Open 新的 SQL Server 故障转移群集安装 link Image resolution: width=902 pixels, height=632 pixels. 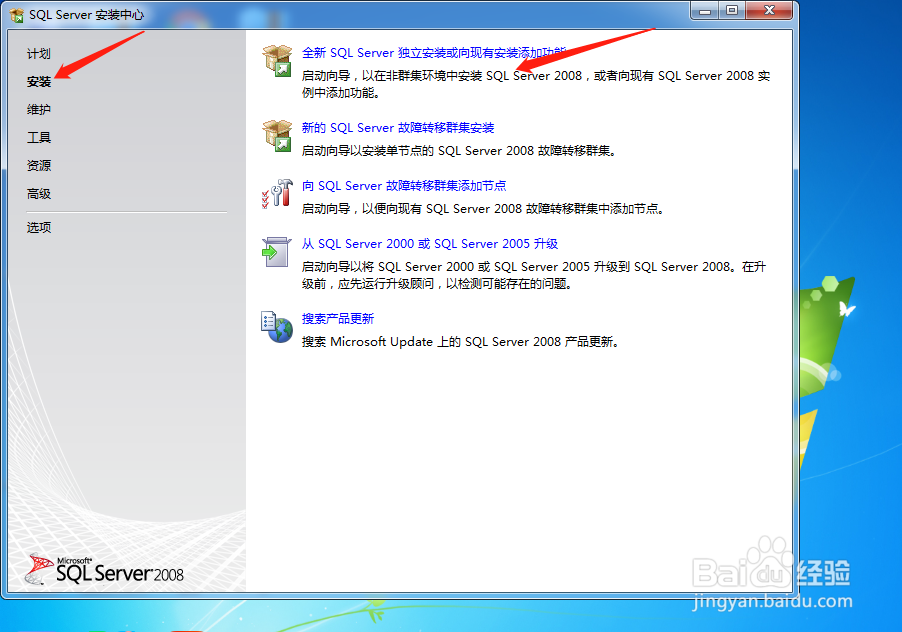(x=398, y=128)
